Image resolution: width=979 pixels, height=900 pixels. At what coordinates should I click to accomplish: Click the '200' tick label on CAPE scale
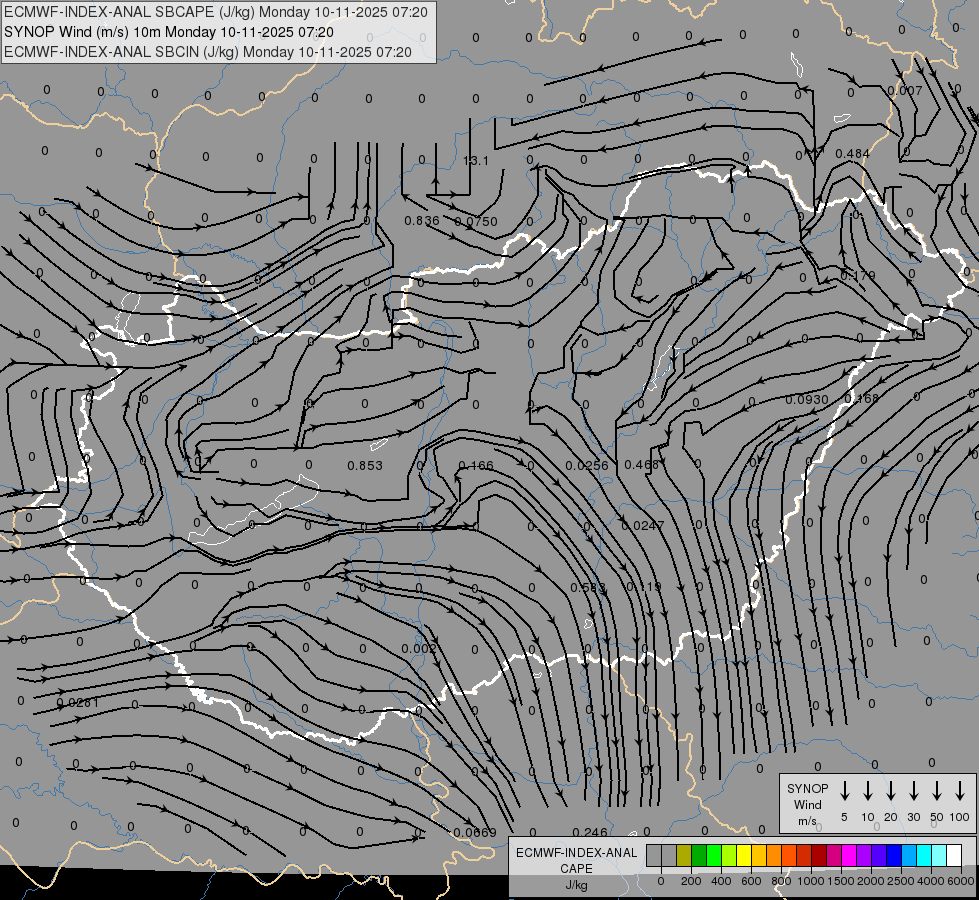click(691, 881)
